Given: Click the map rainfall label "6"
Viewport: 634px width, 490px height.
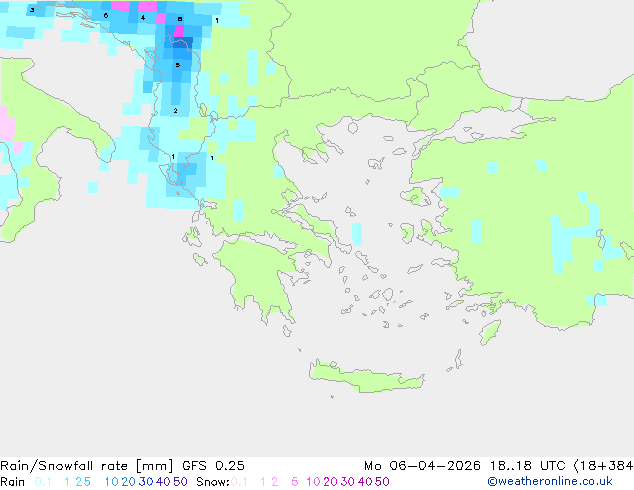Looking at the screenshot, I should click(x=106, y=16).
